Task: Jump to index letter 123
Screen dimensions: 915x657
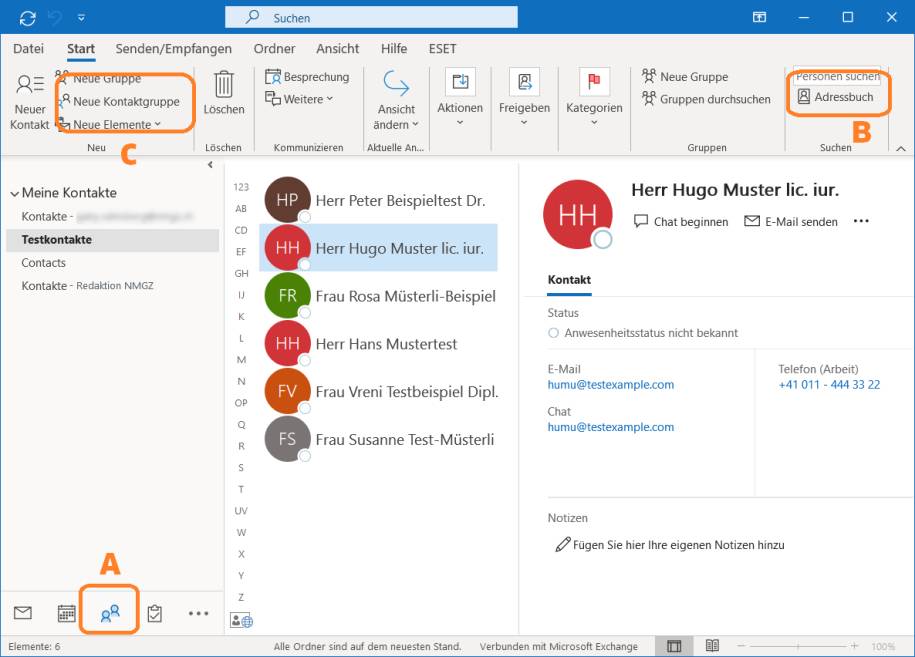Action: point(241,187)
